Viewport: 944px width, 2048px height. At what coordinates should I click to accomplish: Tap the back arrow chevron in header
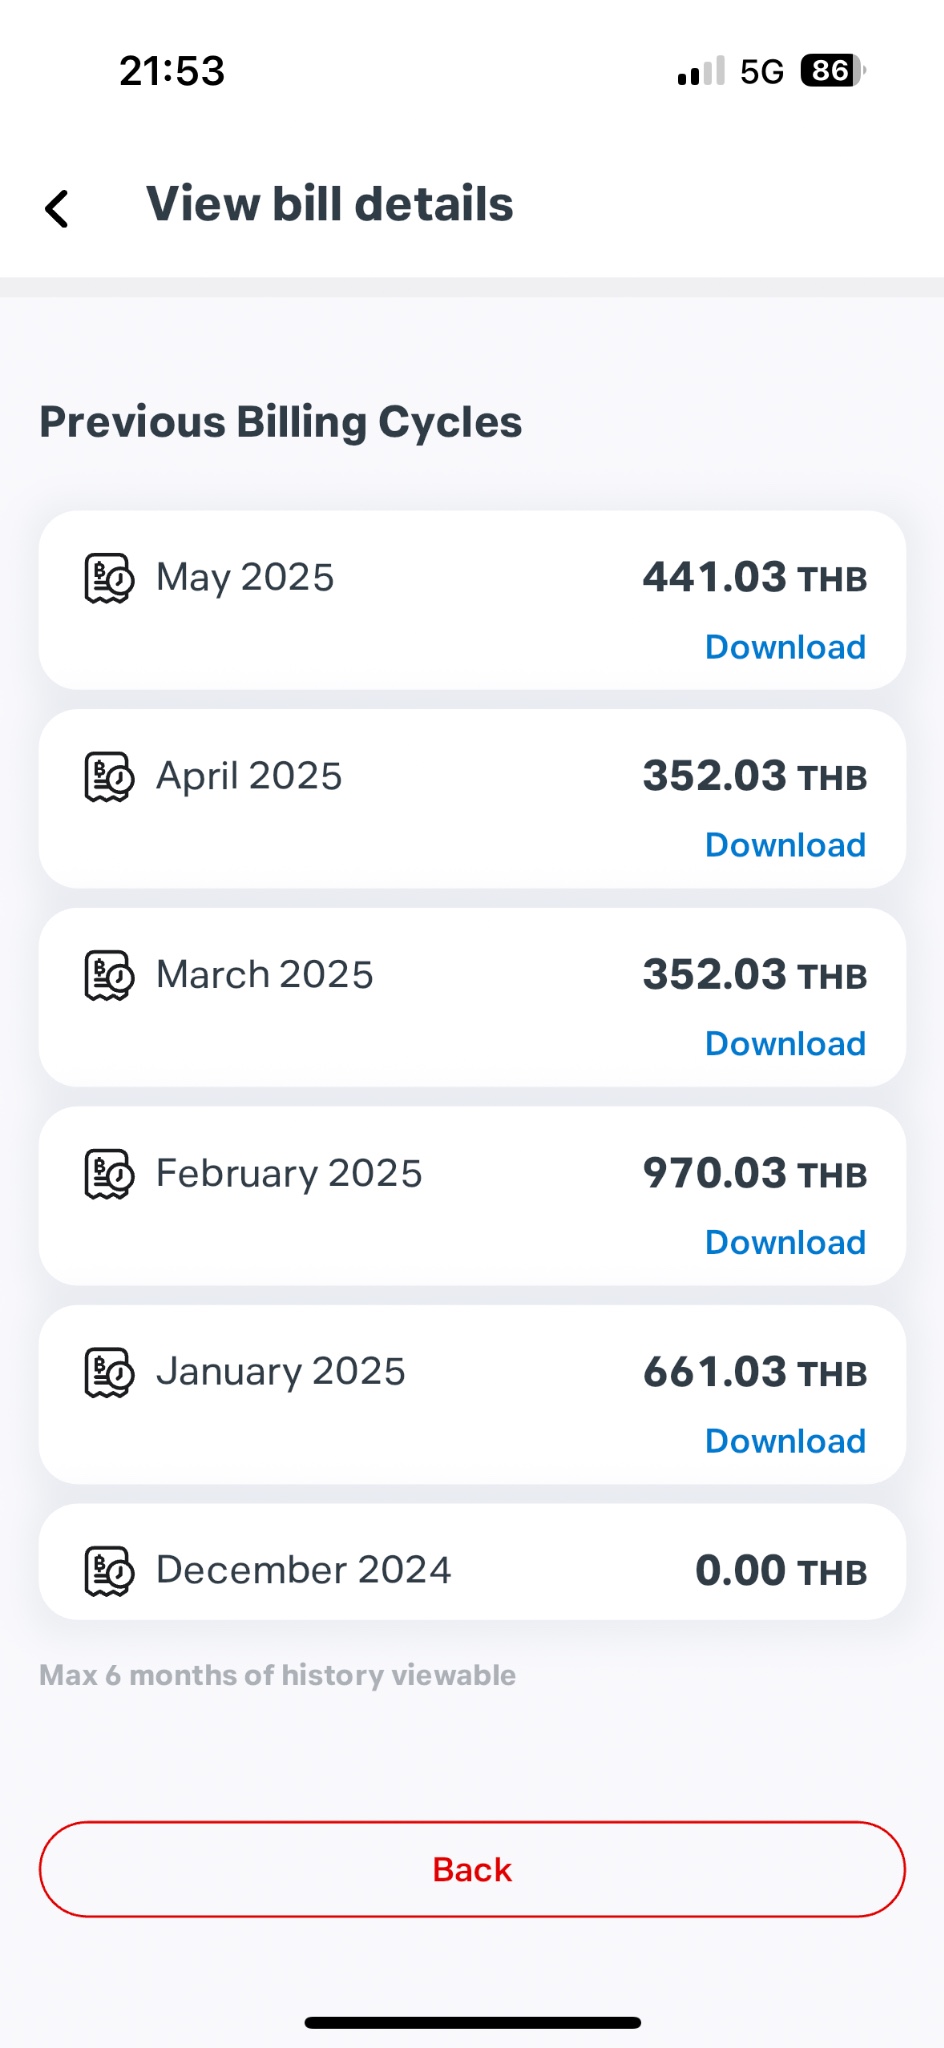point(57,209)
